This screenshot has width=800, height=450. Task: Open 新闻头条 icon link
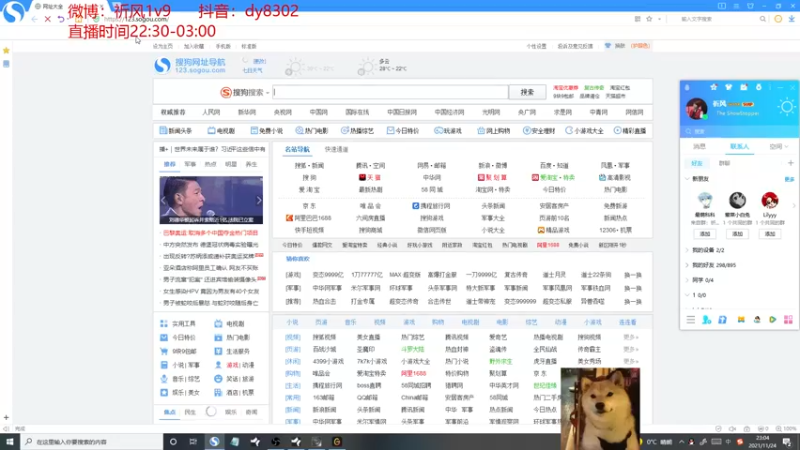pyautogui.click(x=176, y=131)
